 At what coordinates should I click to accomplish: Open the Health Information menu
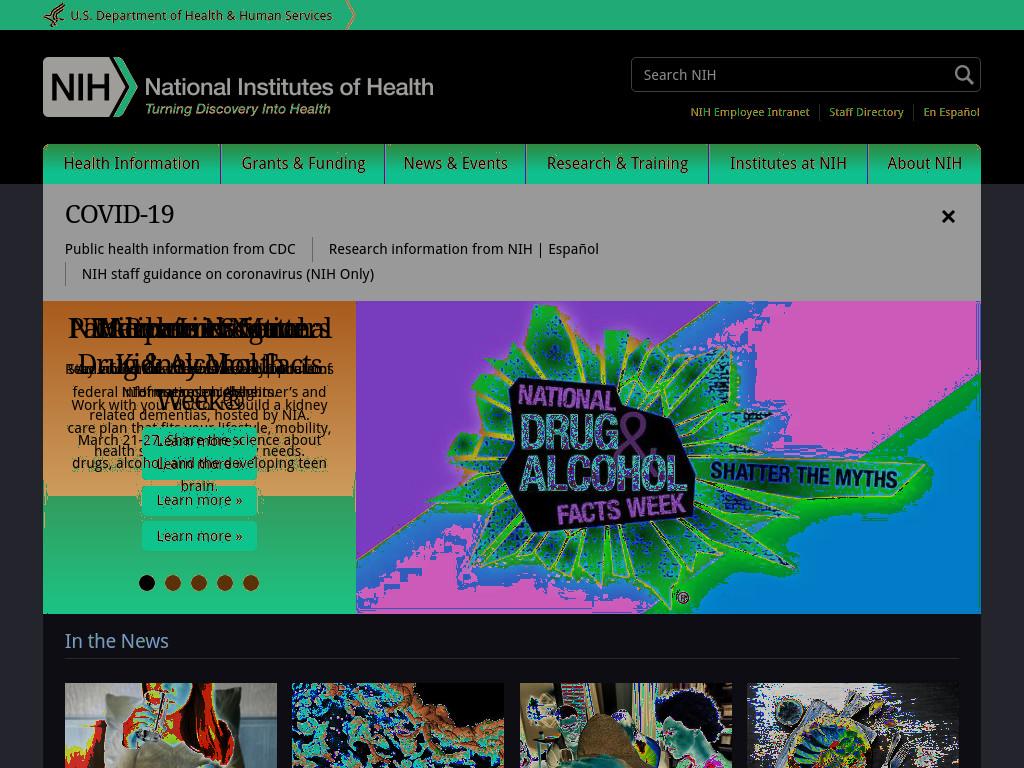click(x=132, y=164)
